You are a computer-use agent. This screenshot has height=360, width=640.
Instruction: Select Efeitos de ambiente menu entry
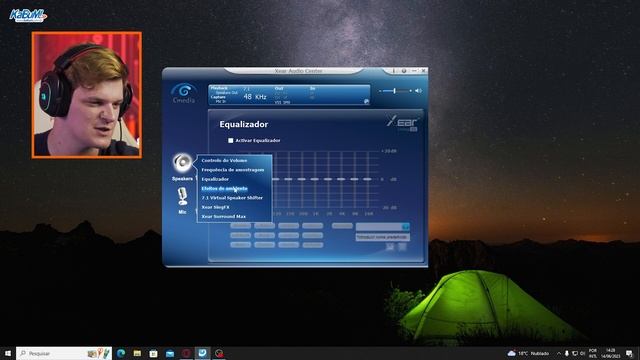click(224, 189)
